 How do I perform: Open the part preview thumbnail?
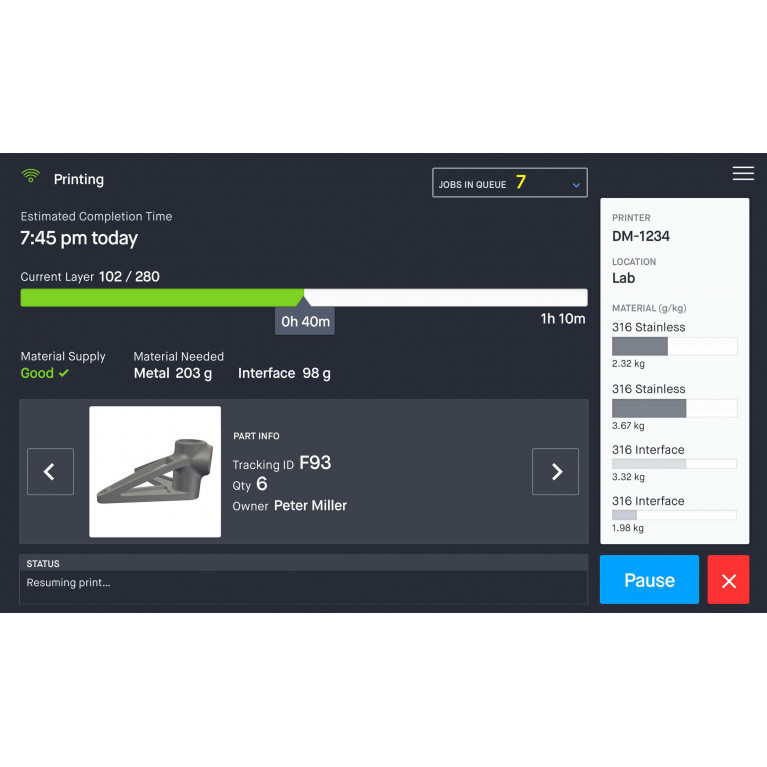[x=155, y=472]
